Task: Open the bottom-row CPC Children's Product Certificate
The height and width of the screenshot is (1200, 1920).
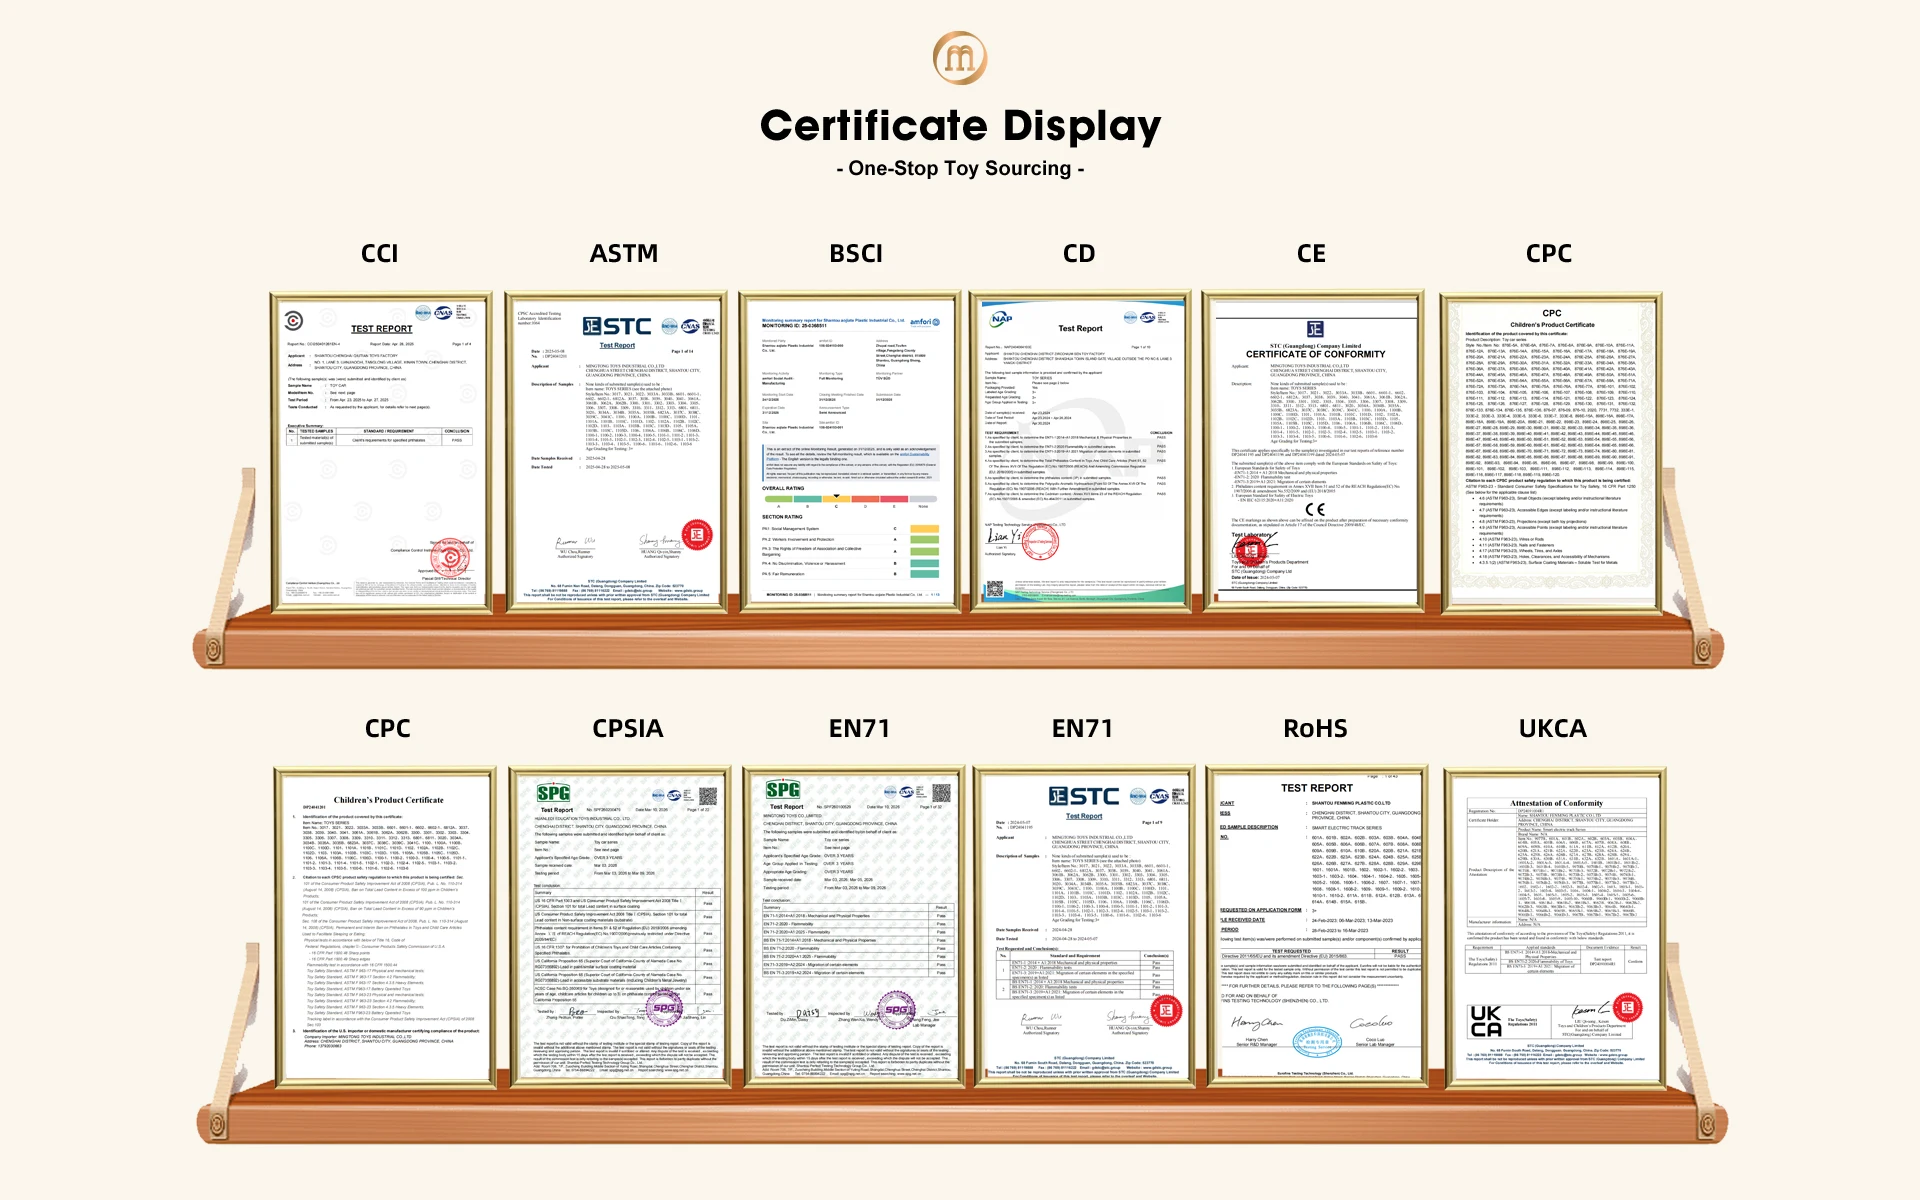Action: point(385,928)
